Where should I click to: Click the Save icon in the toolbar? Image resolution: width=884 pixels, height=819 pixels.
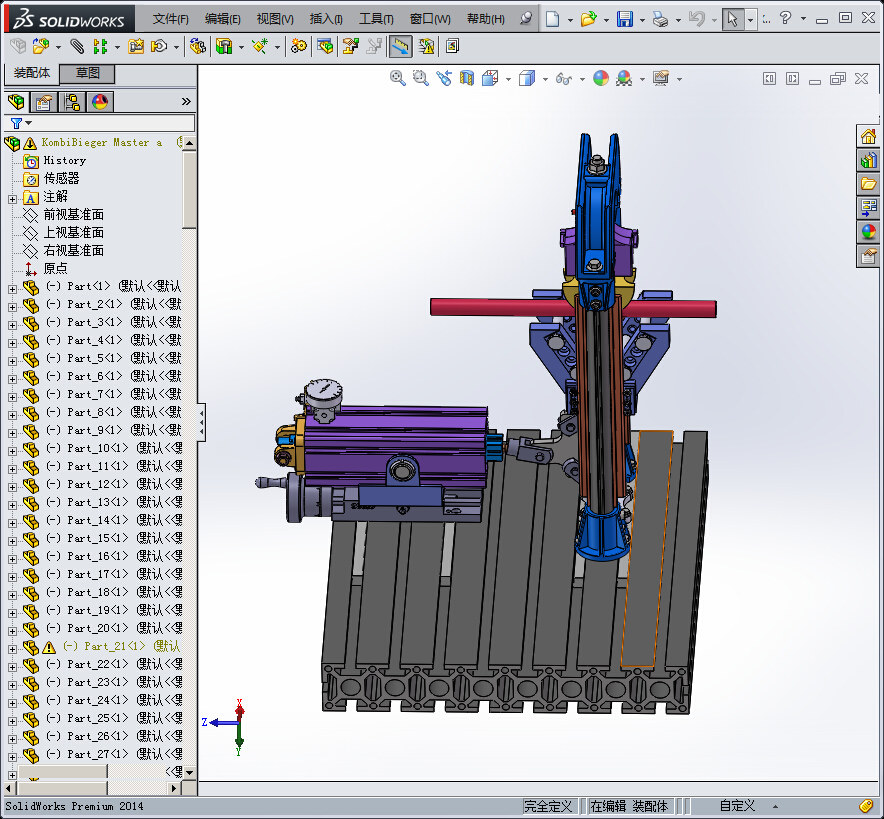pos(625,19)
